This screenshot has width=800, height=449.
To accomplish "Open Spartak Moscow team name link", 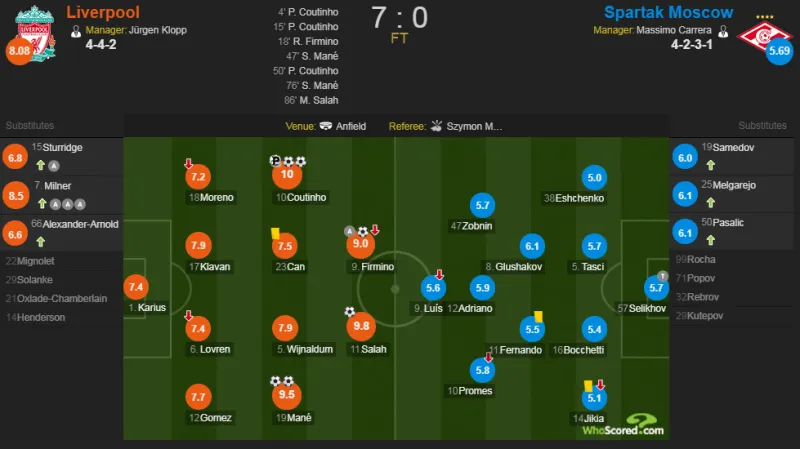I will click(x=668, y=12).
